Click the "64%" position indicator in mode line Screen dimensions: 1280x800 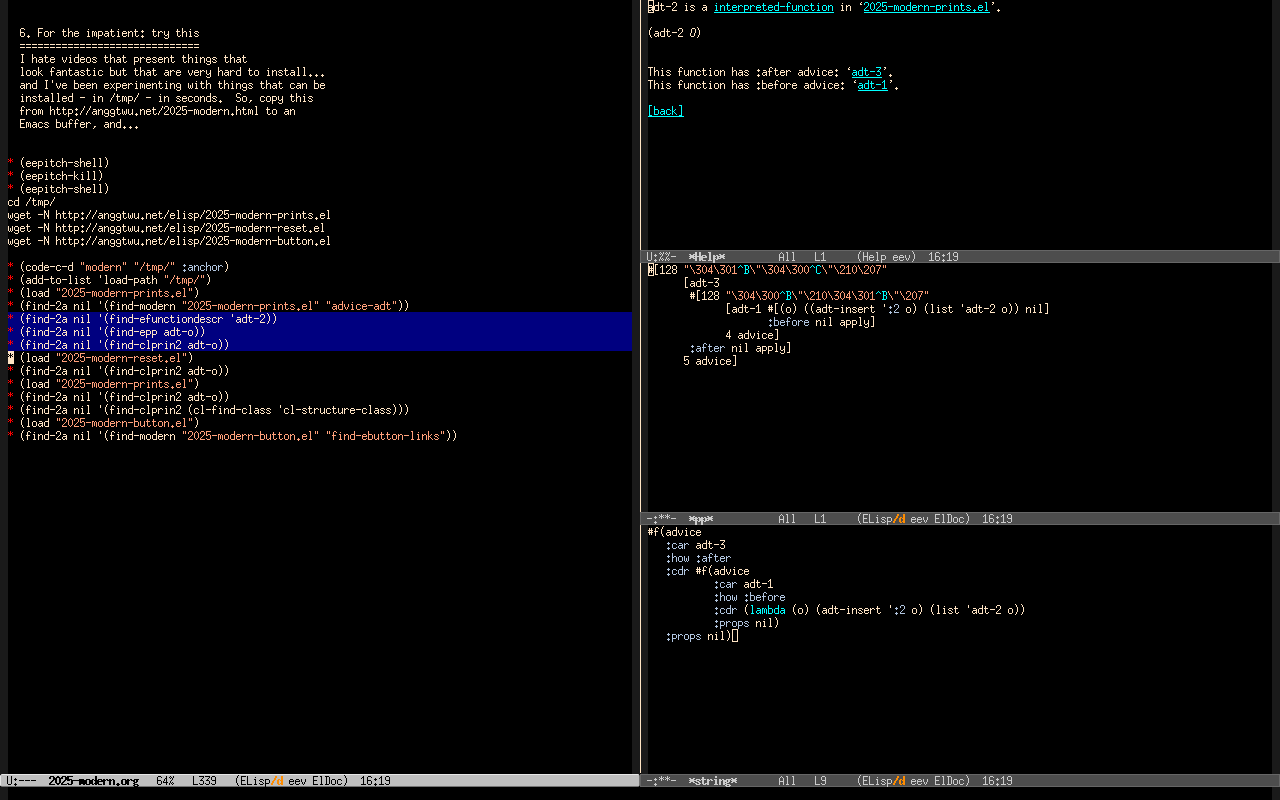tap(165, 781)
